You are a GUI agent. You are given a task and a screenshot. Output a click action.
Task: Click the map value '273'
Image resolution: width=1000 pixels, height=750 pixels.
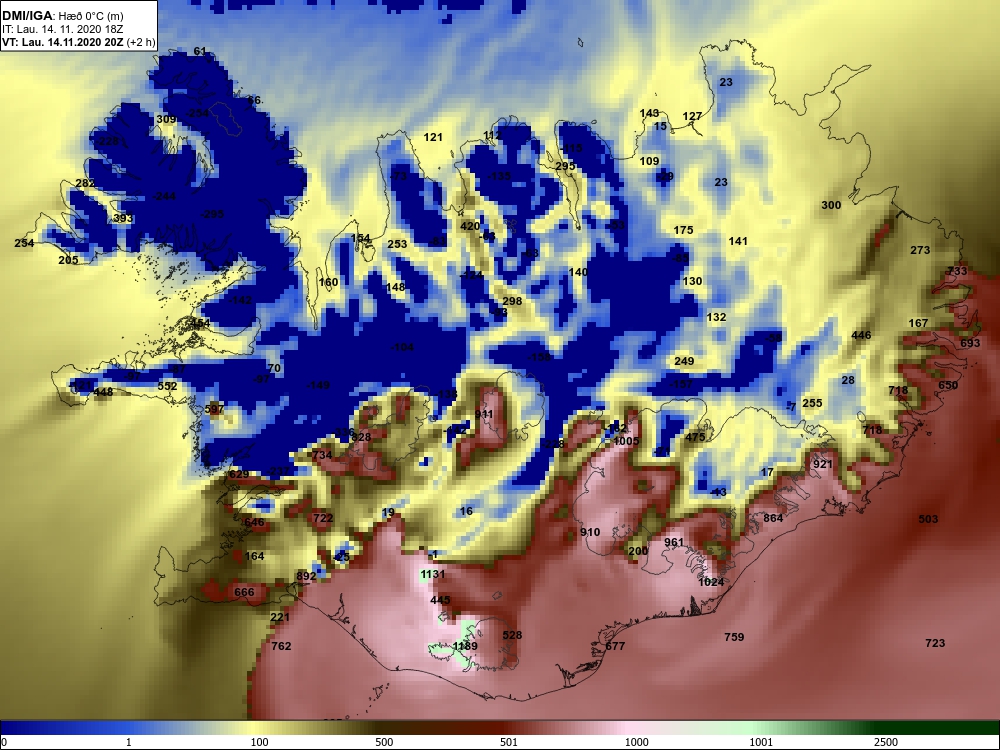[920, 250]
